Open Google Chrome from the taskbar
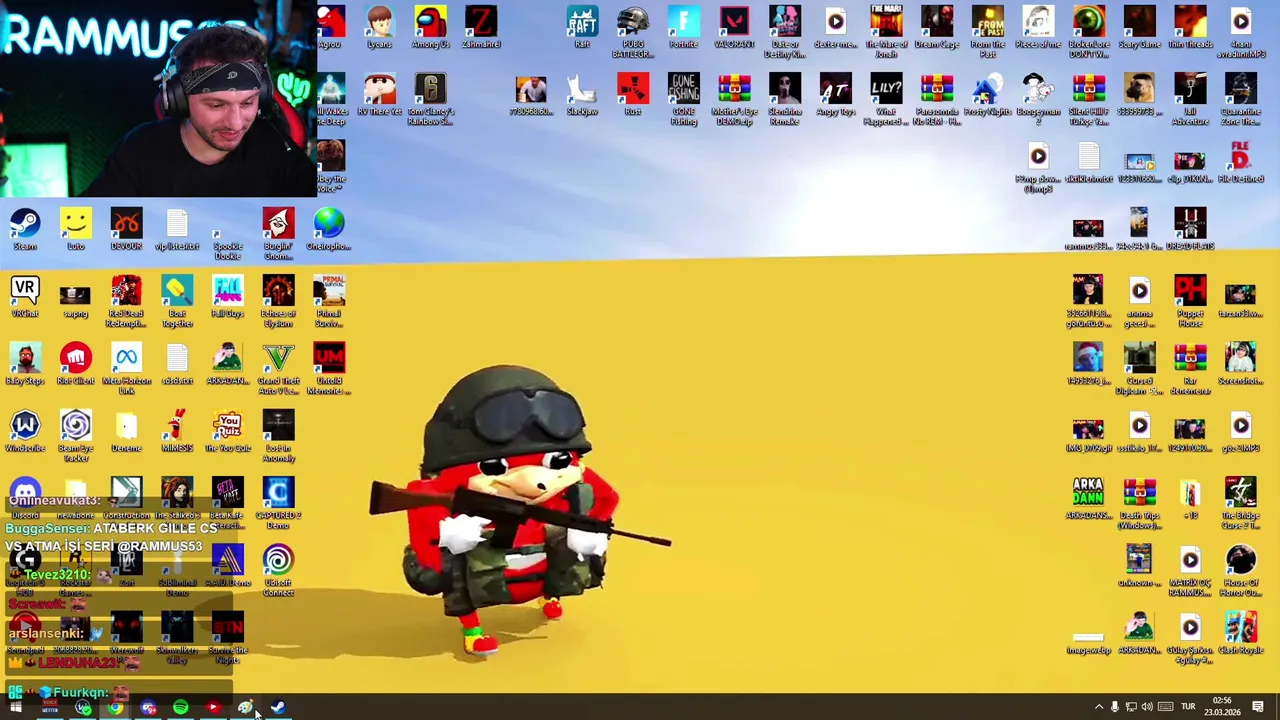Viewport: 1280px width, 720px height. point(116,708)
